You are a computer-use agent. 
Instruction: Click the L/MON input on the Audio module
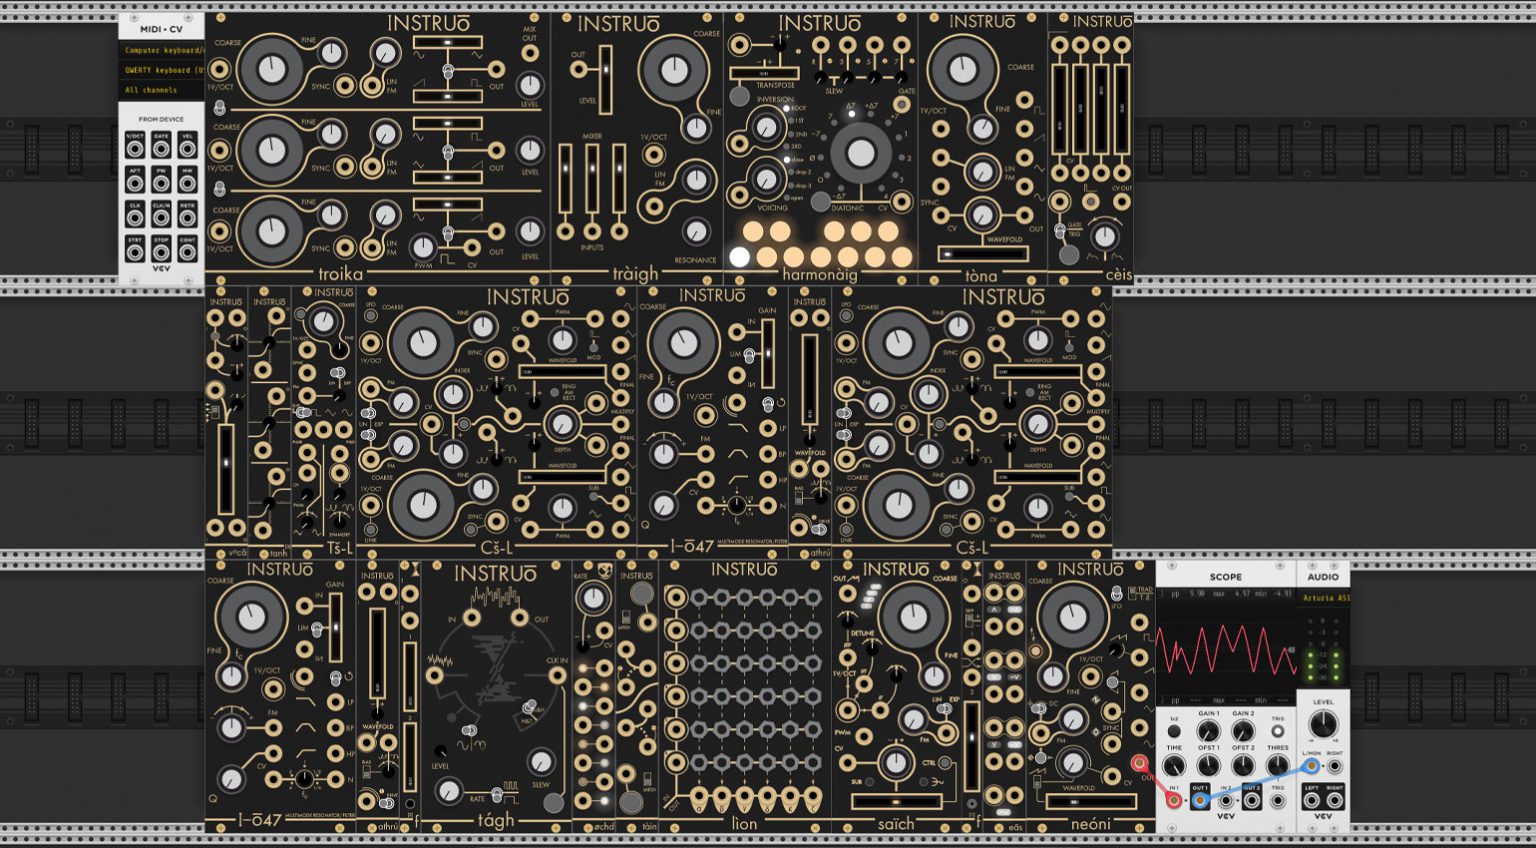1311,764
